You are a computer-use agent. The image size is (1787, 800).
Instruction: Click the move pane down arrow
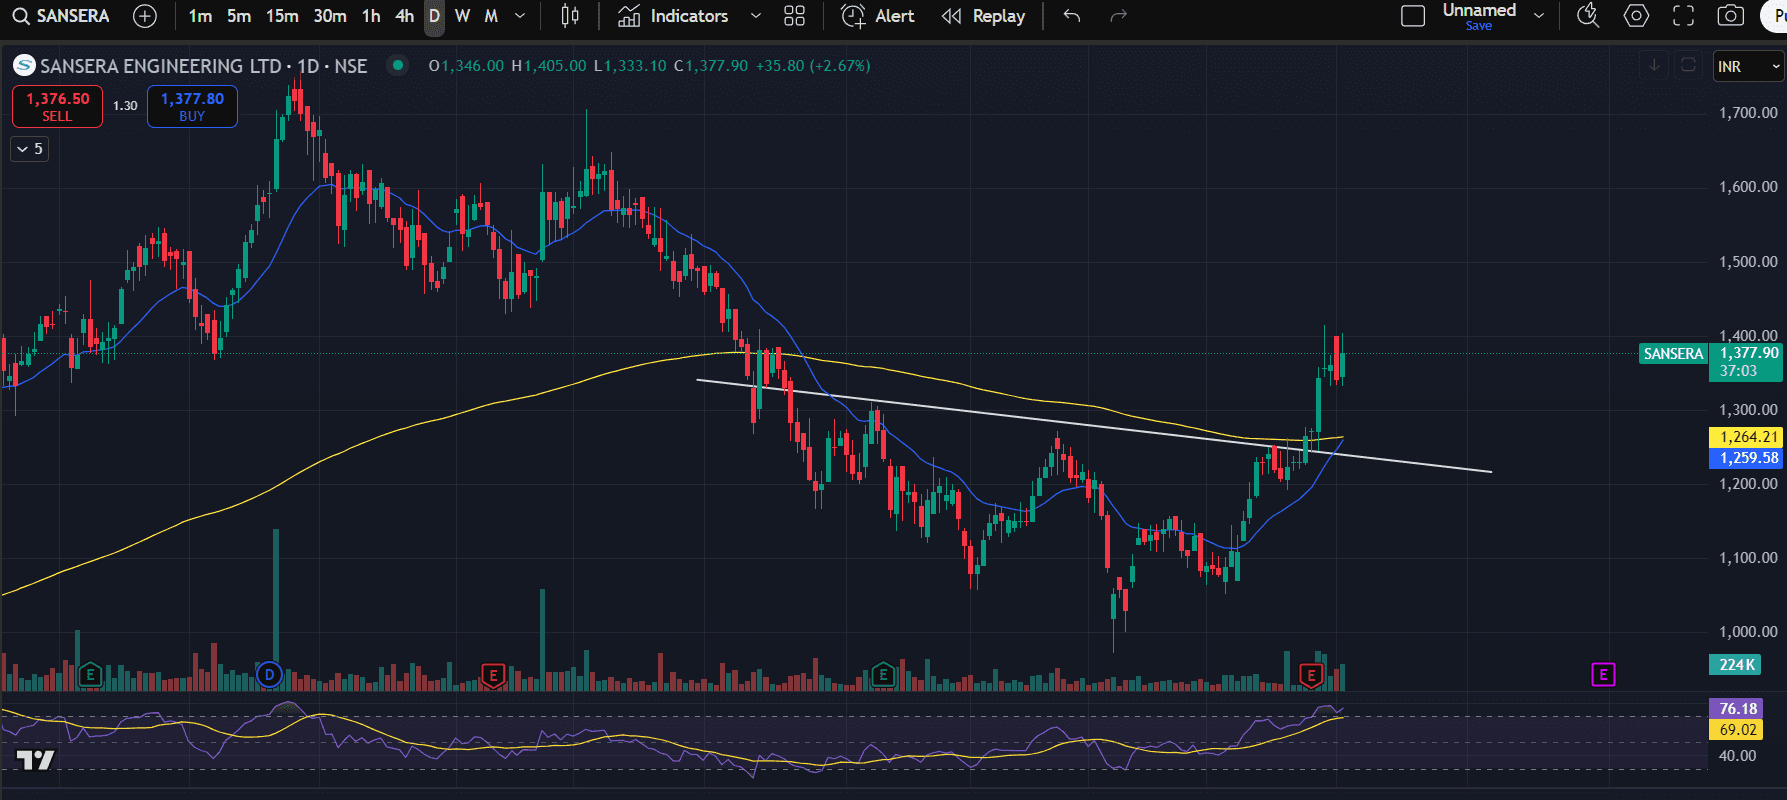tap(1655, 66)
